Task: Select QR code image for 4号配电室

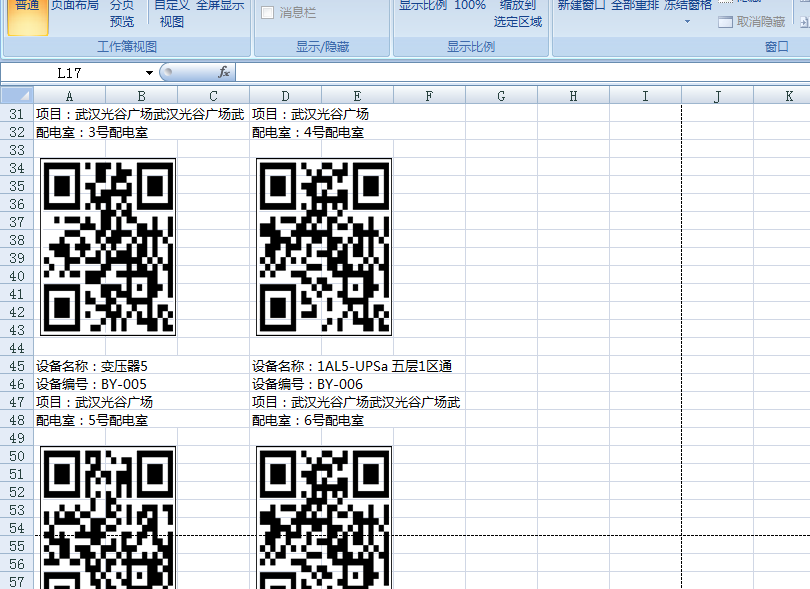Action: point(324,247)
